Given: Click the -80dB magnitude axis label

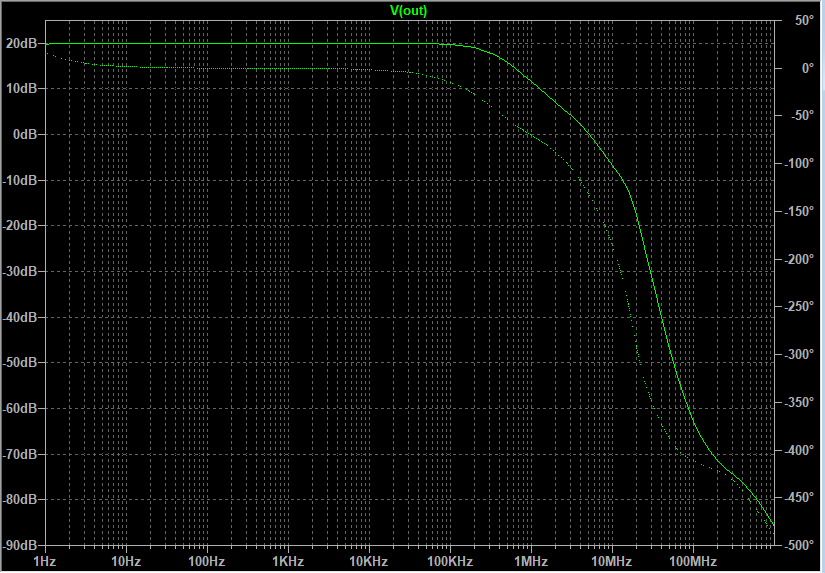Looking at the screenshot, I should [20, 499].
